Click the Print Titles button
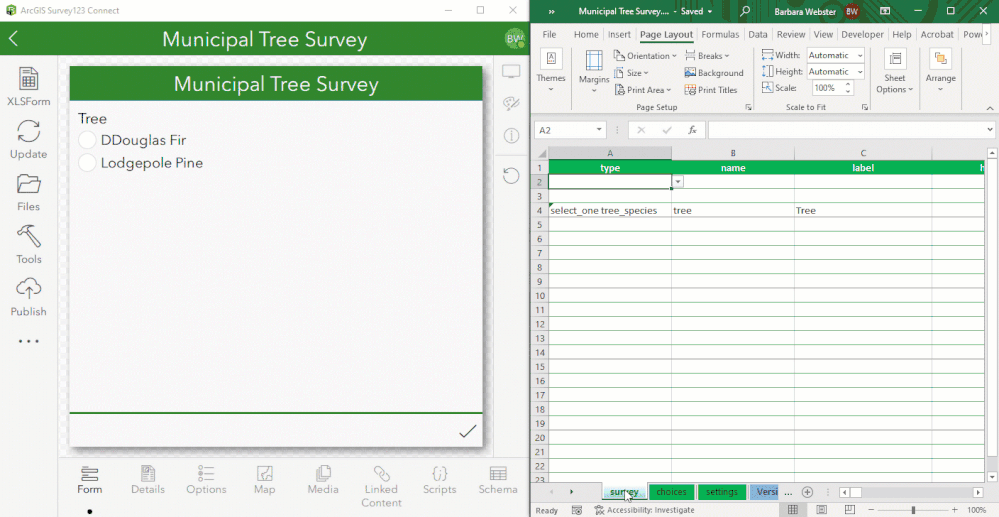999x517 pixels. pyautogui.click(x=710, y=91)
